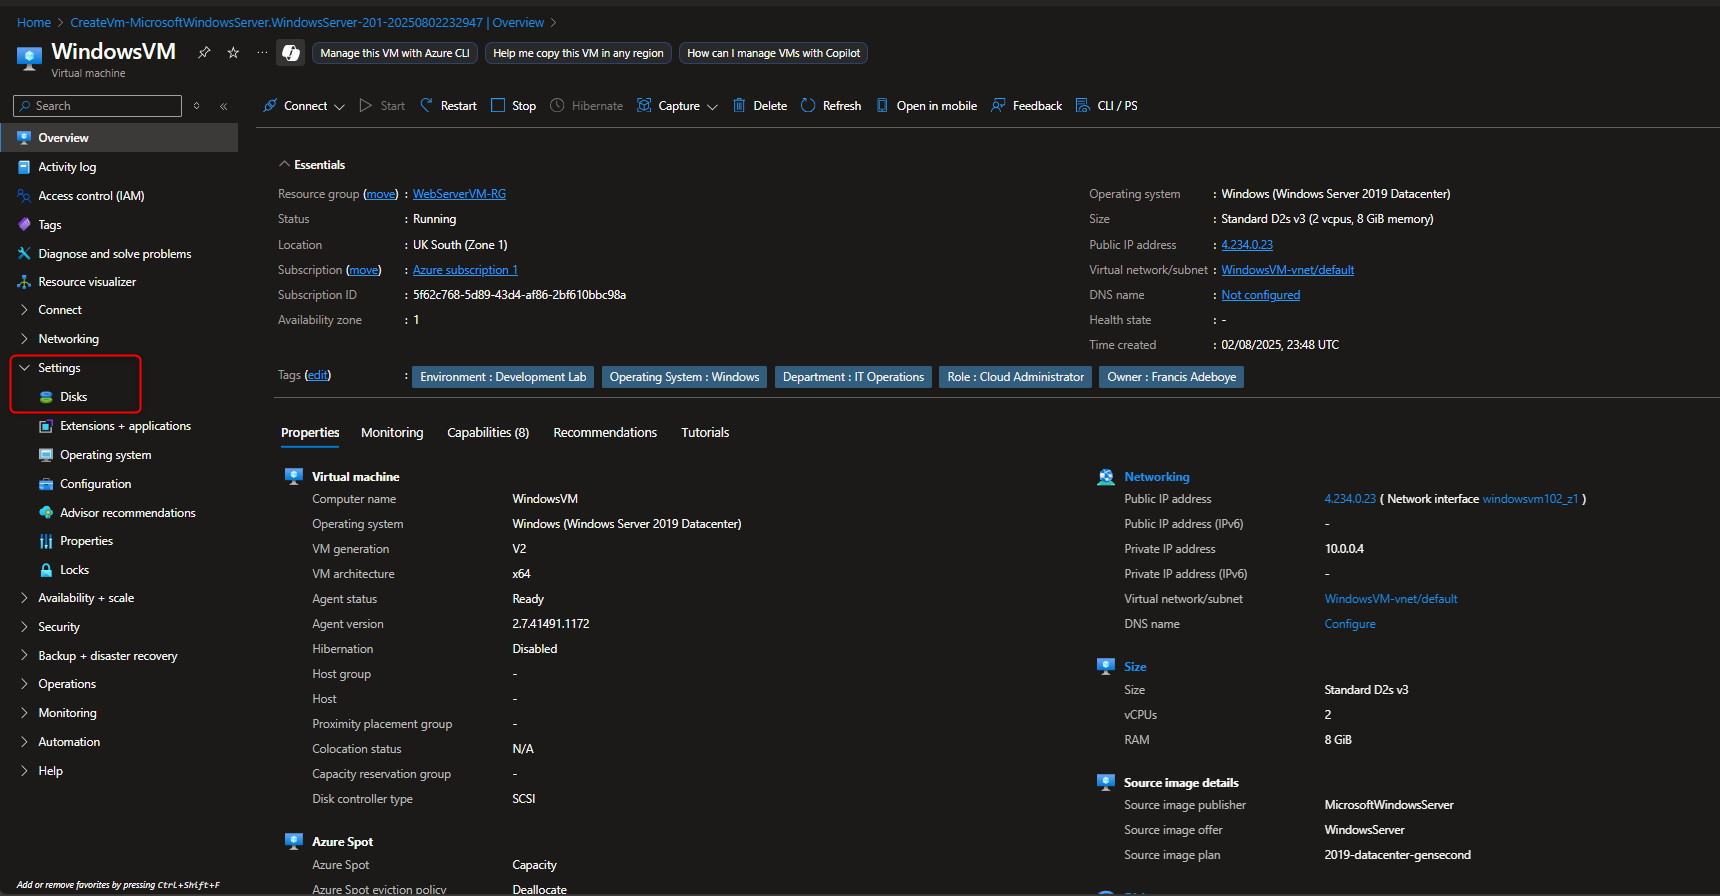Screen dimensions: 1720x896
Task: Refresh the VM overview
Action: point(831,106)
